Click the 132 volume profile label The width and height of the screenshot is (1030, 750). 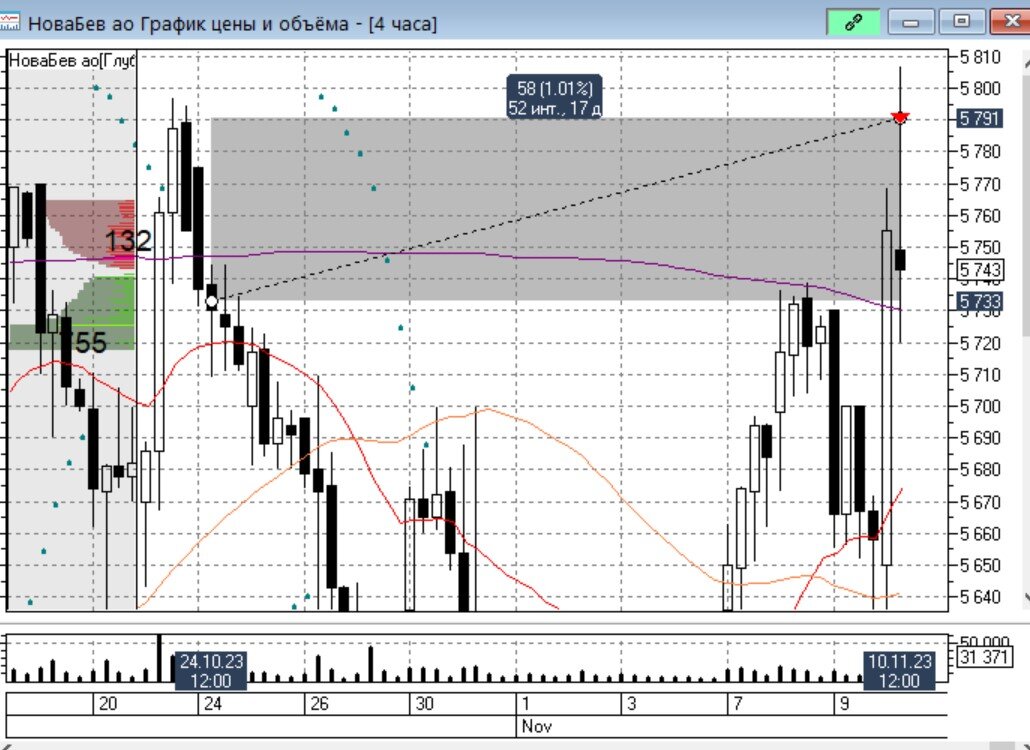(128, 240)
